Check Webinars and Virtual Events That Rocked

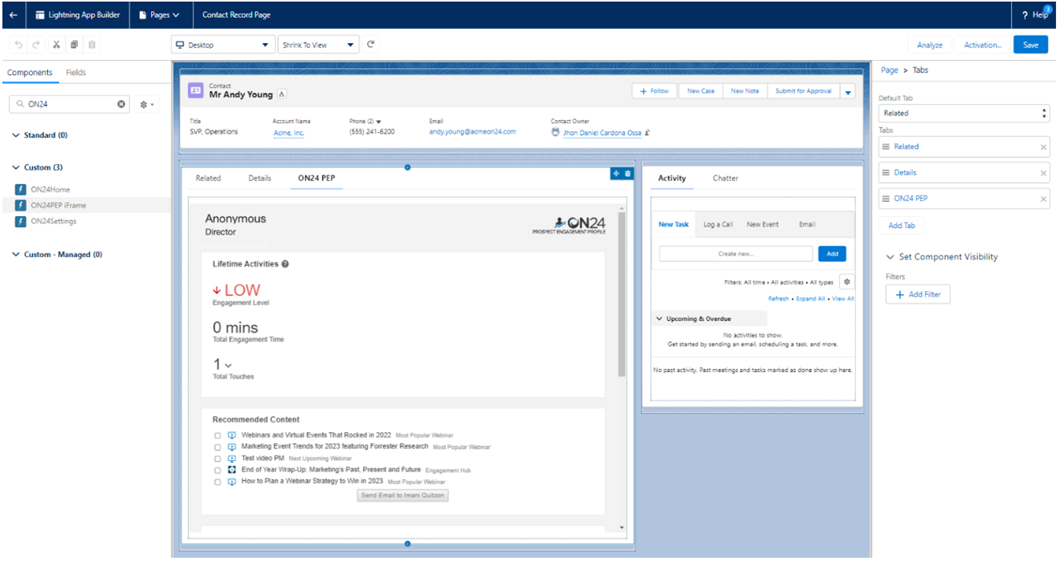218,436
